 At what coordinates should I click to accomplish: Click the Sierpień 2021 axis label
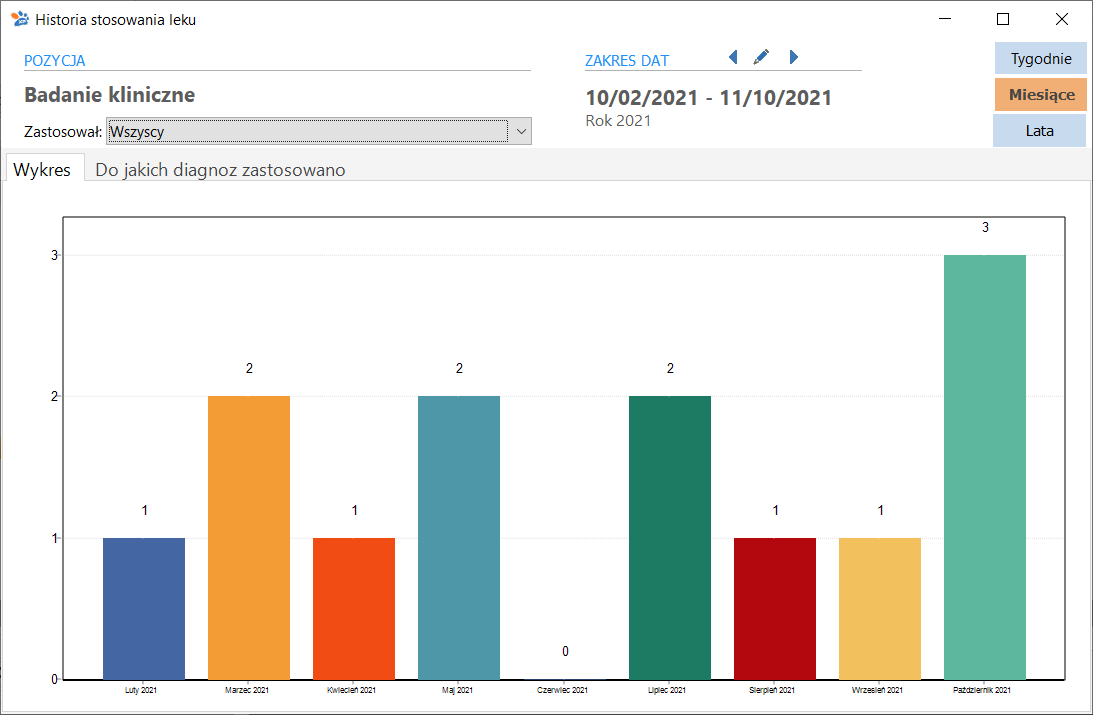click(772, 691)
